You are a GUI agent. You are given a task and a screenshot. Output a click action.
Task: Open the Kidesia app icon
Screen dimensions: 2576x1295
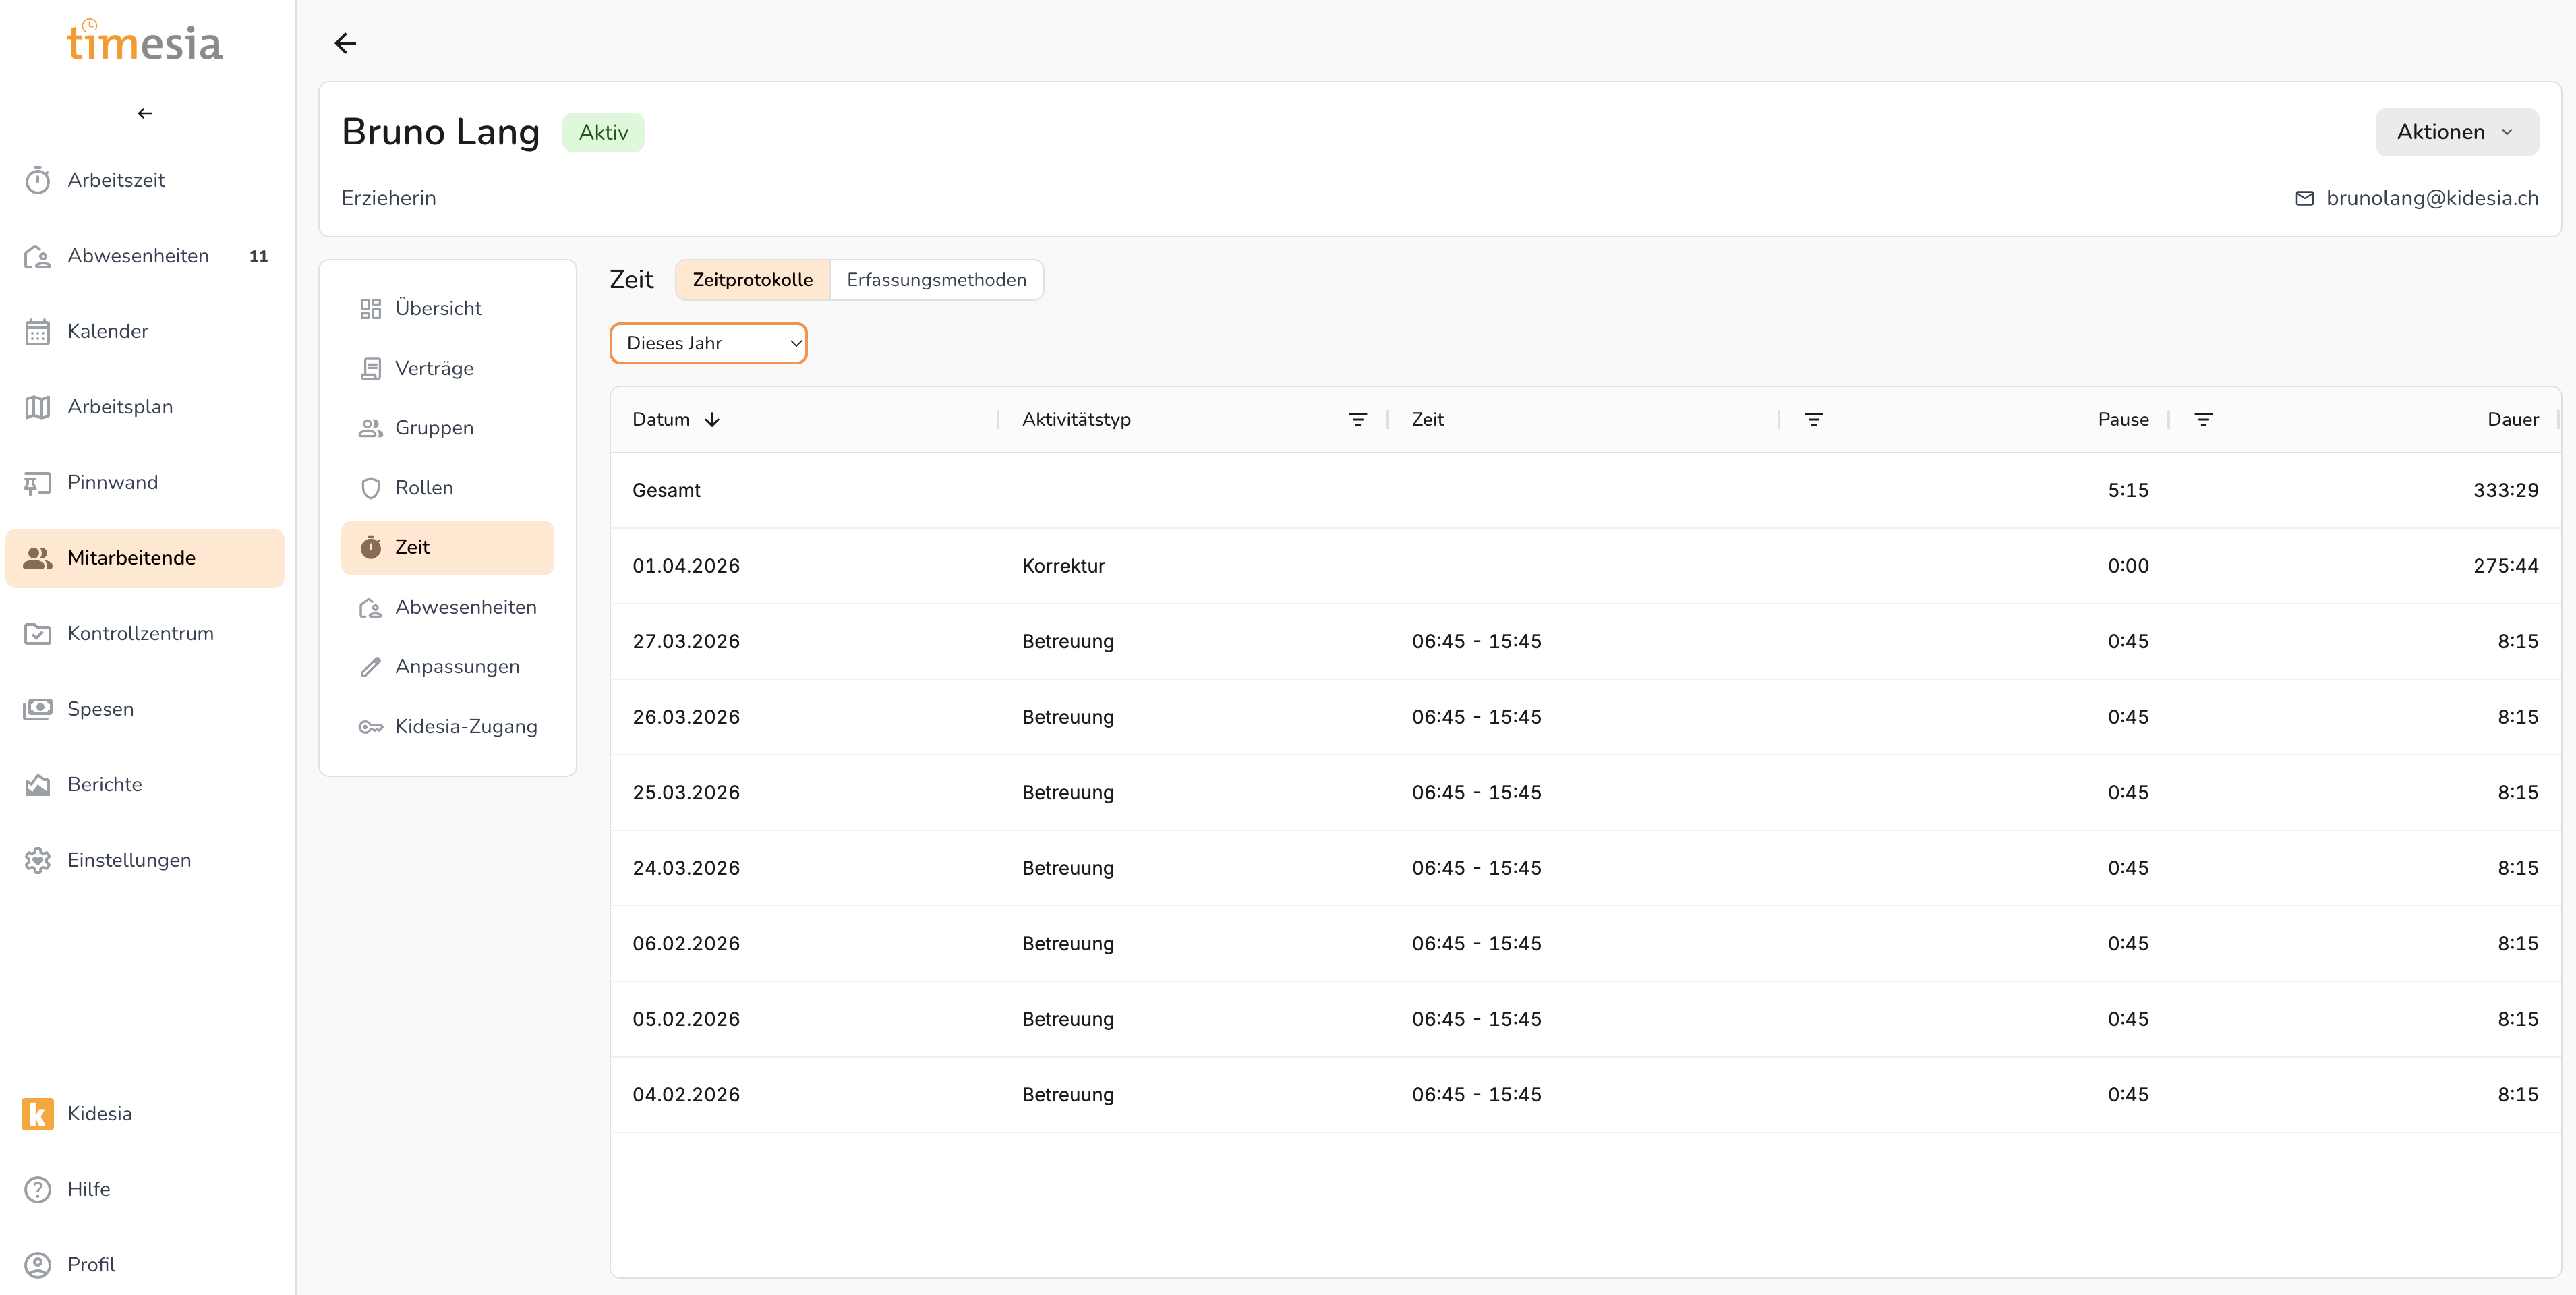pos(38,1113)
